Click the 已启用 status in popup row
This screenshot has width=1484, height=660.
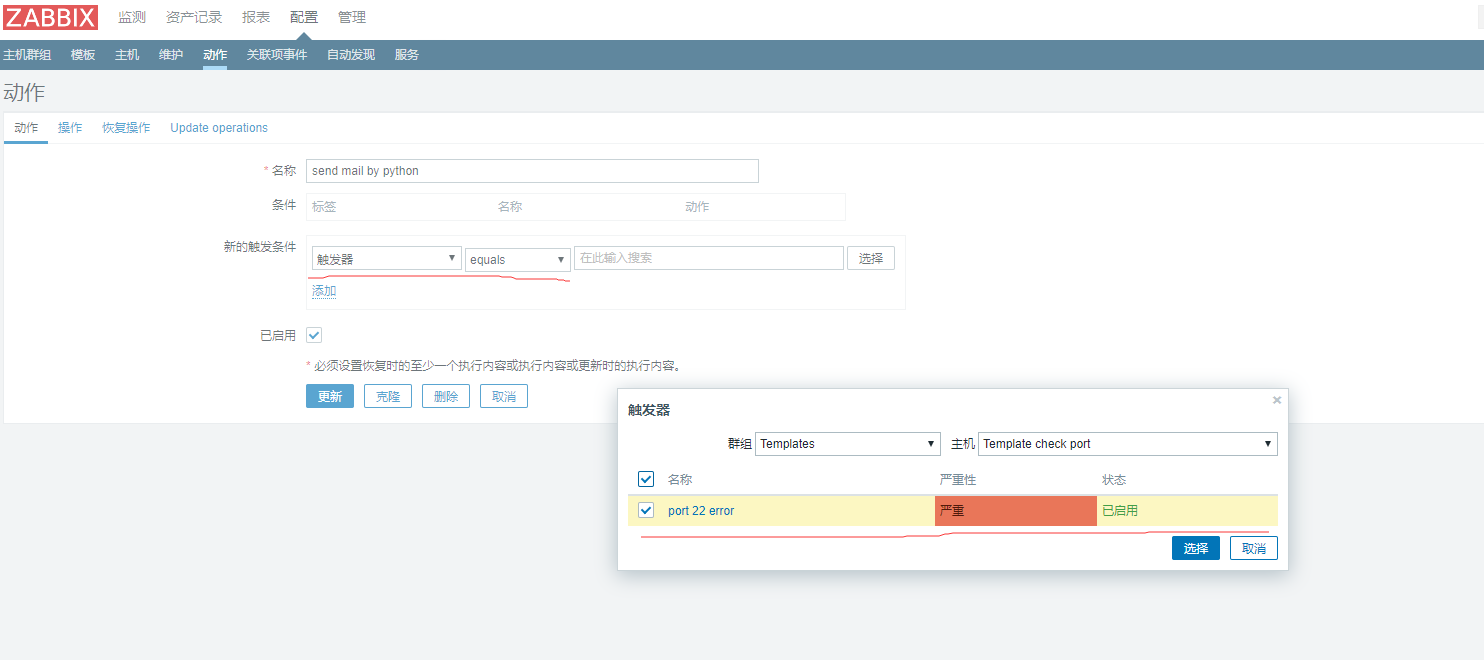coord(1120,511)
